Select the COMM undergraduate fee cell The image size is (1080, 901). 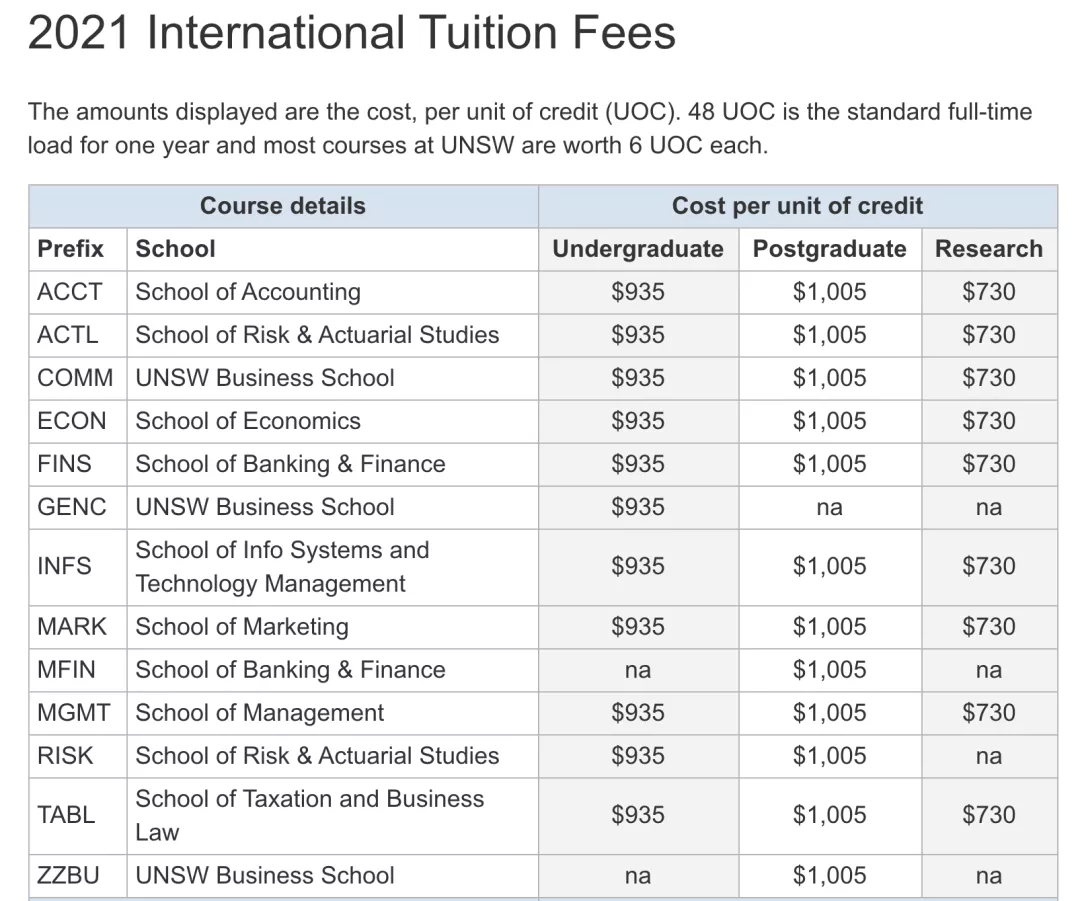[x=638, y=378]
